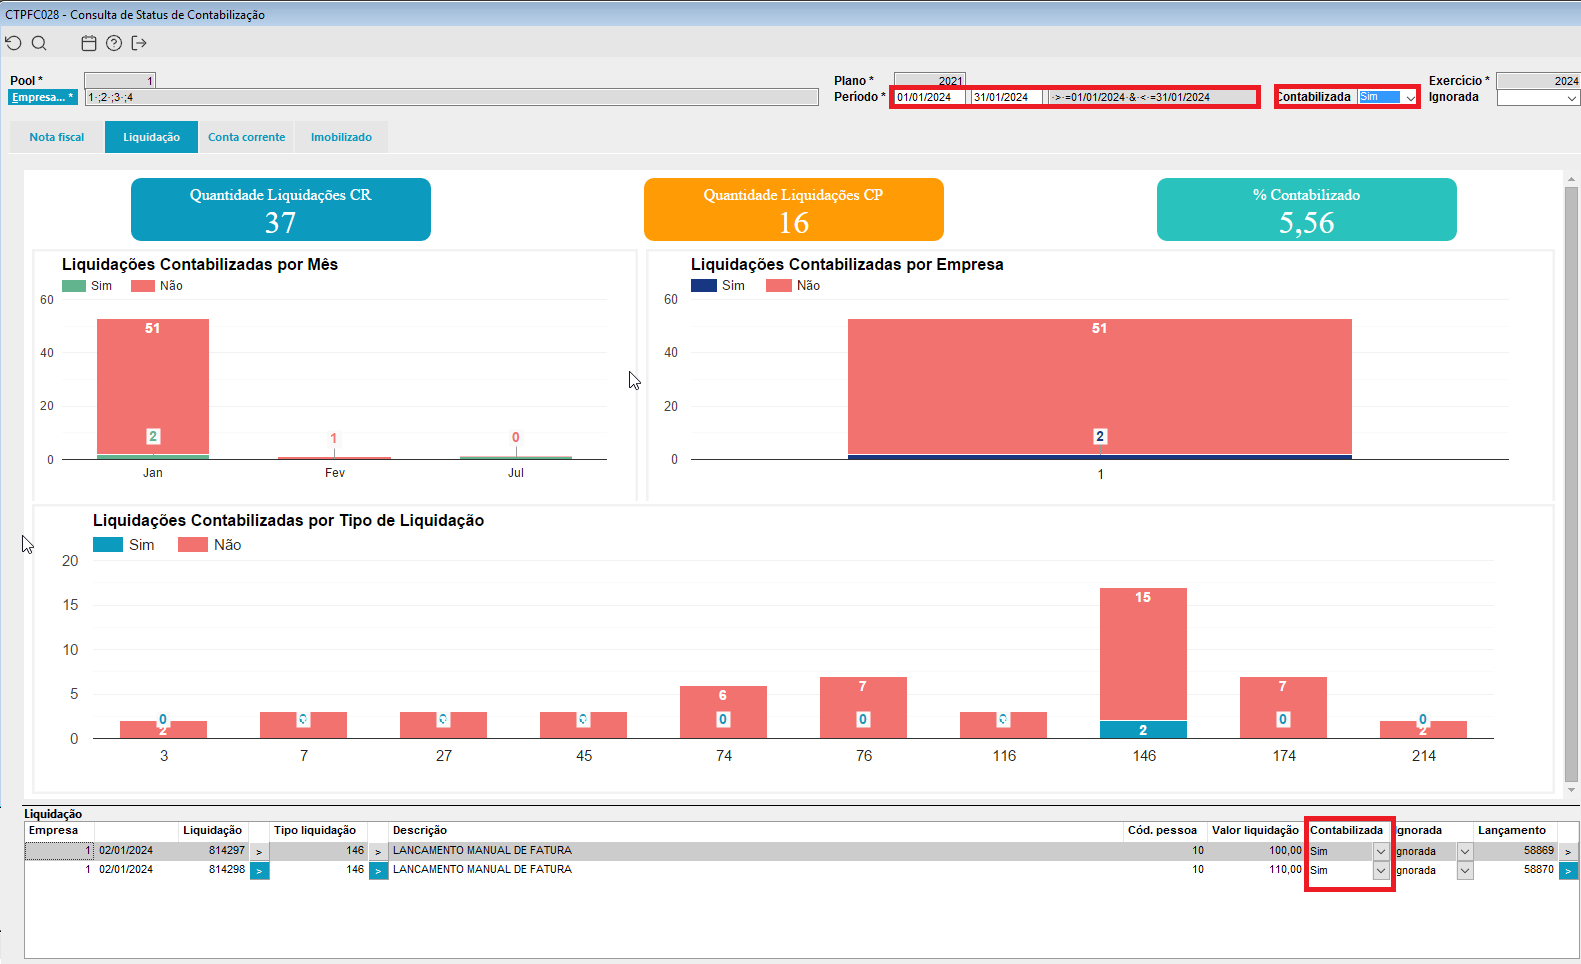This screenshot has width=1581, height=964.
Task: Click the Valor liquidação column header
Action: tap(1255, 830)
